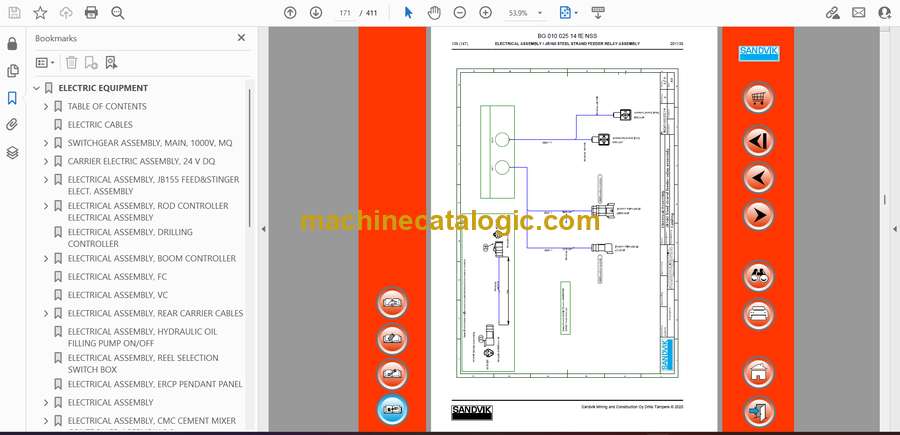
Task: Click the Save file icon
Action: tap(14, 13)
